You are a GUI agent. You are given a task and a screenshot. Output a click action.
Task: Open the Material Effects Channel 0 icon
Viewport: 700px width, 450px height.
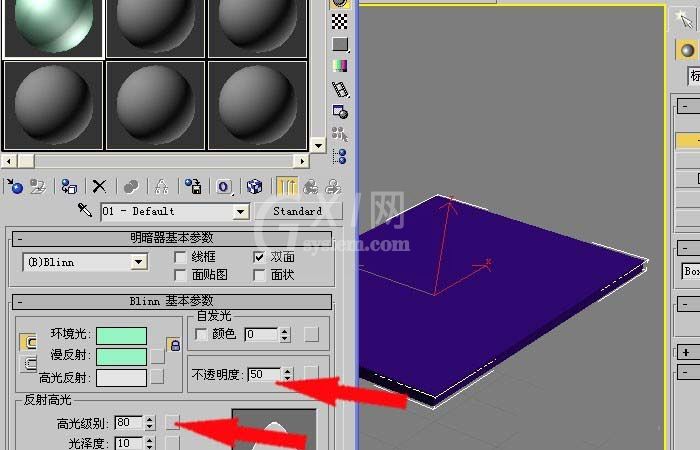tap(224, 186)
